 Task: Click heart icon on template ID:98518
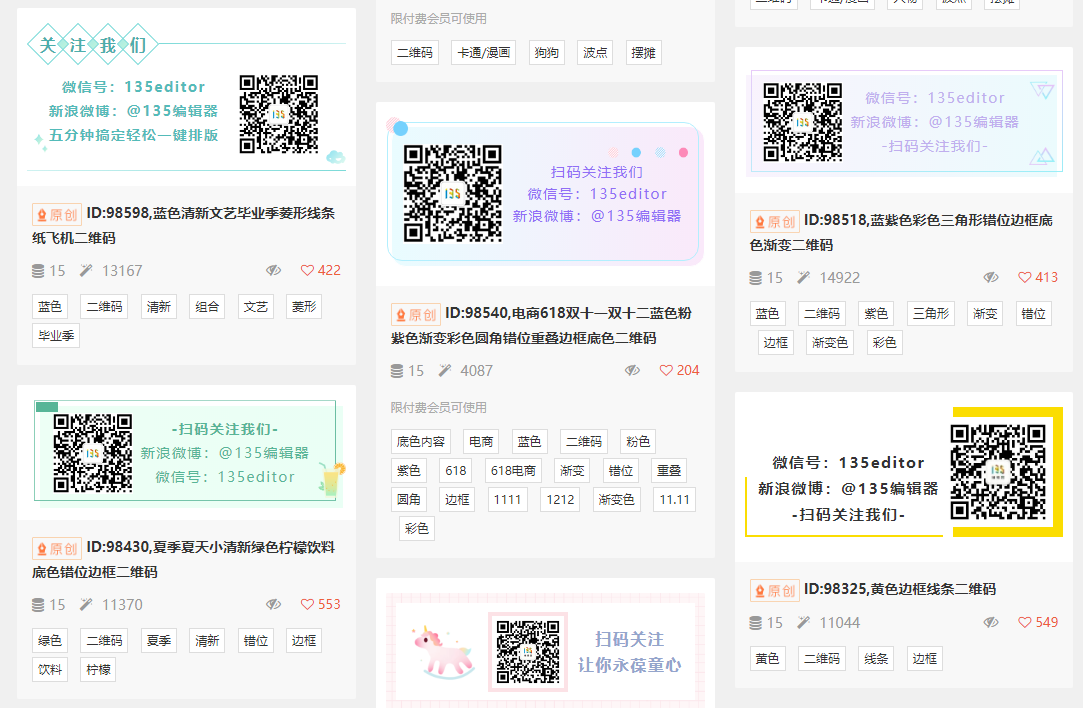(x=1025, y=277)
